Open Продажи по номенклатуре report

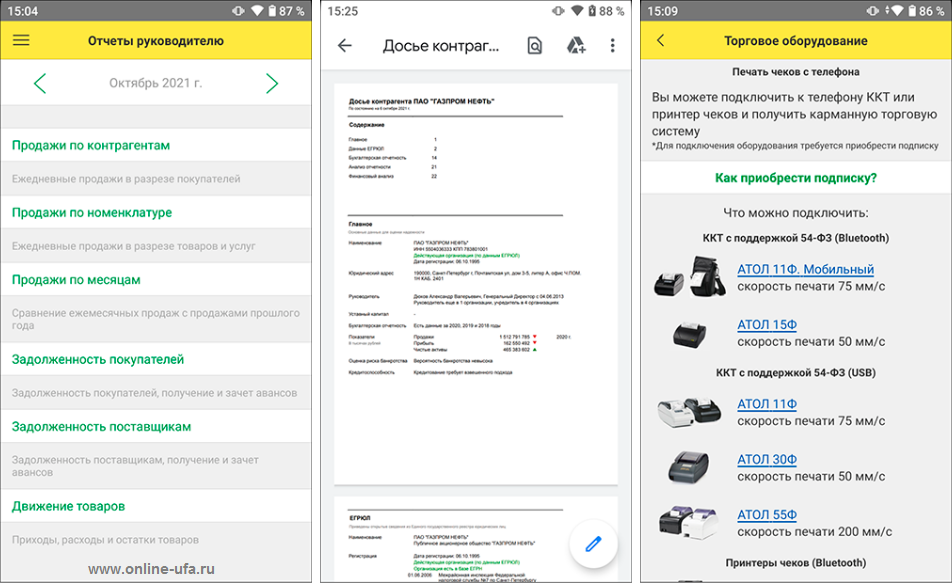tap(92, 212)
